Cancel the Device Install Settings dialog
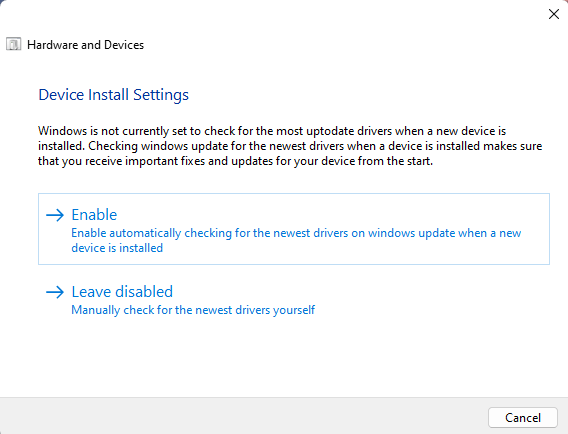This screenshot has width=568, height=434. click(523, 418)
